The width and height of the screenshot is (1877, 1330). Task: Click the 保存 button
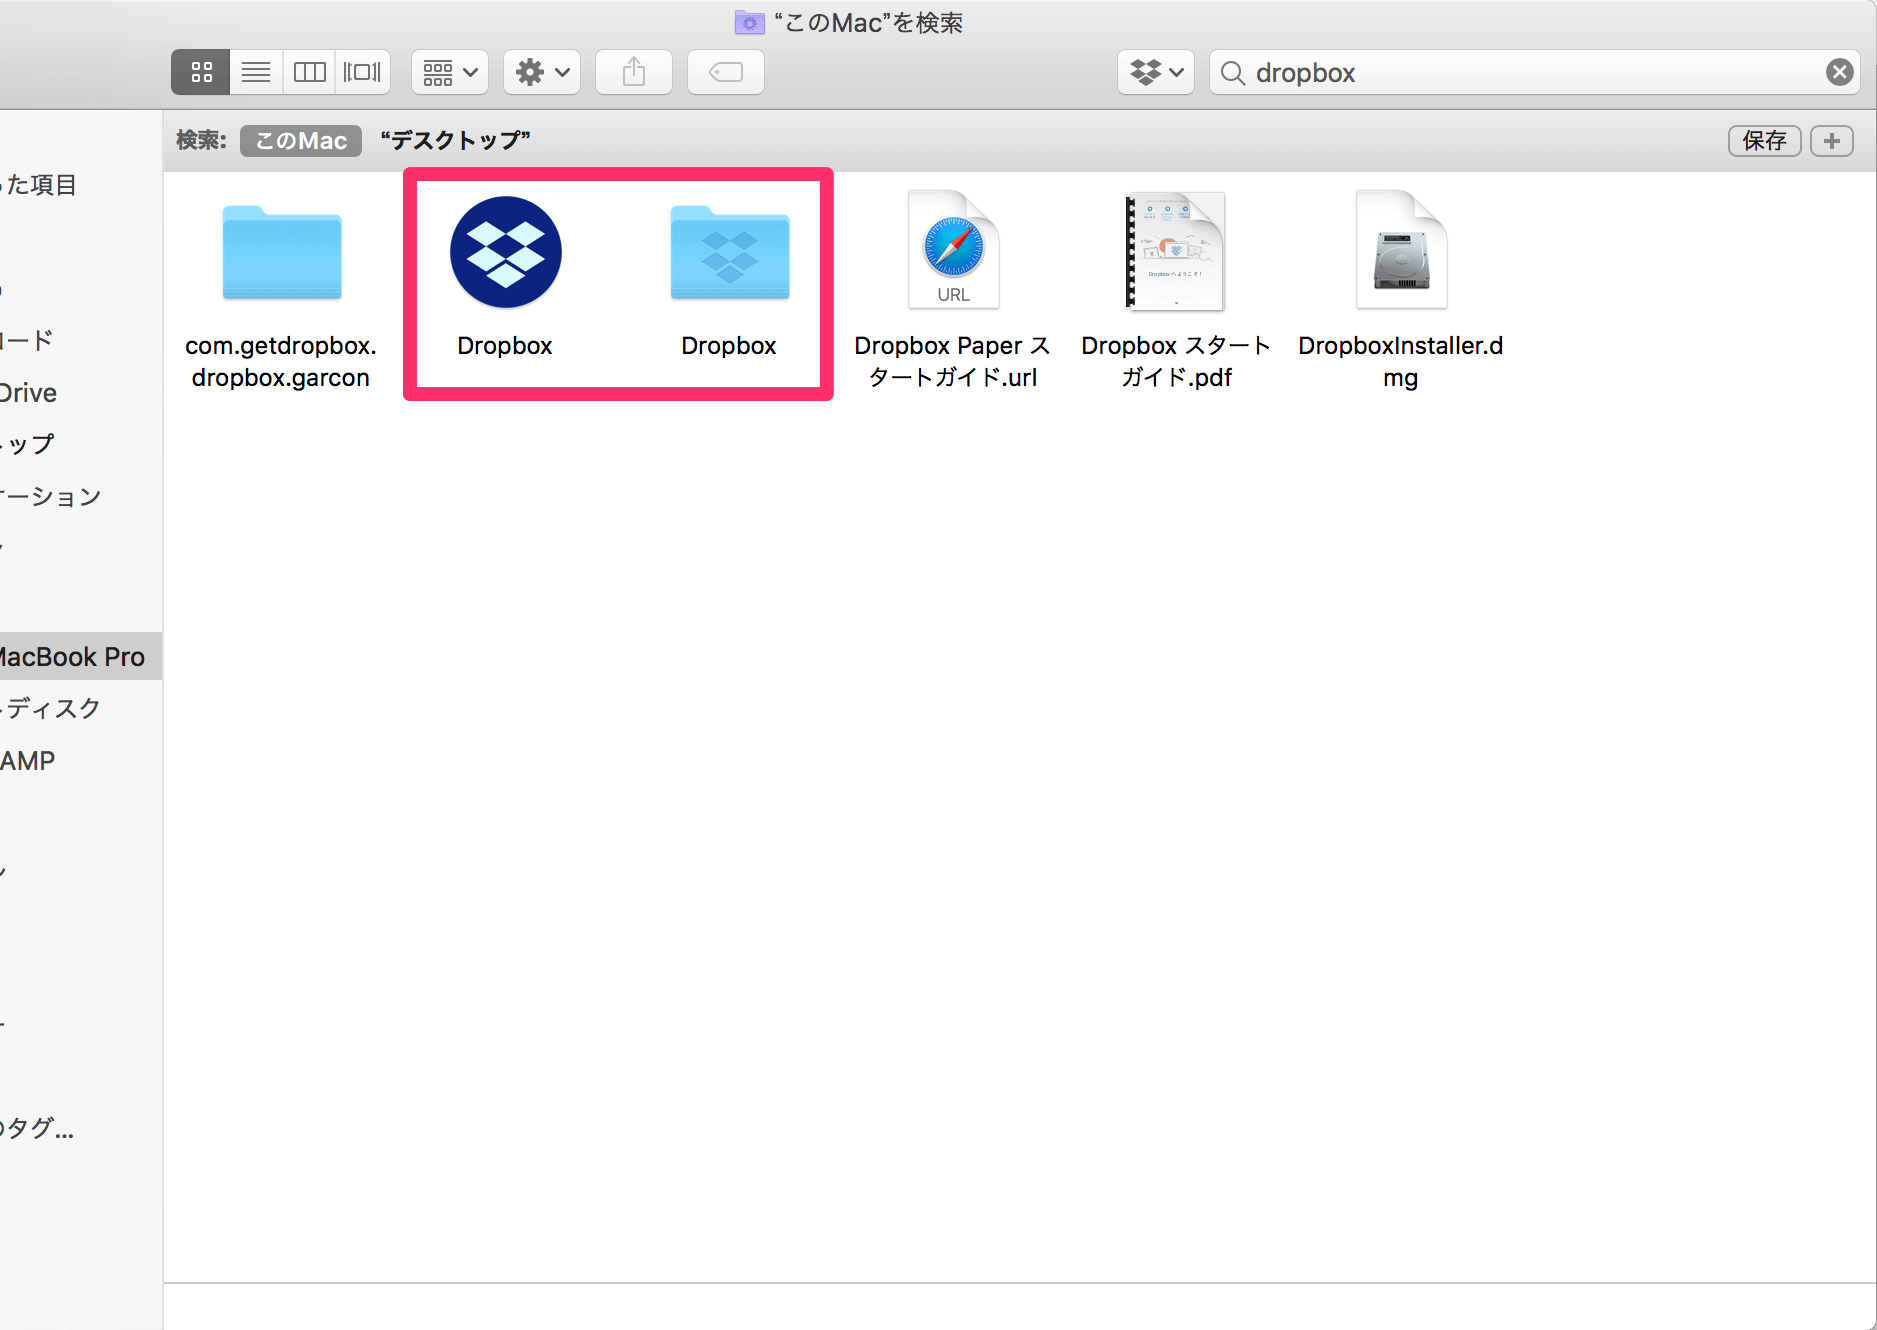pyautogui.click(x=1764, y=141)
